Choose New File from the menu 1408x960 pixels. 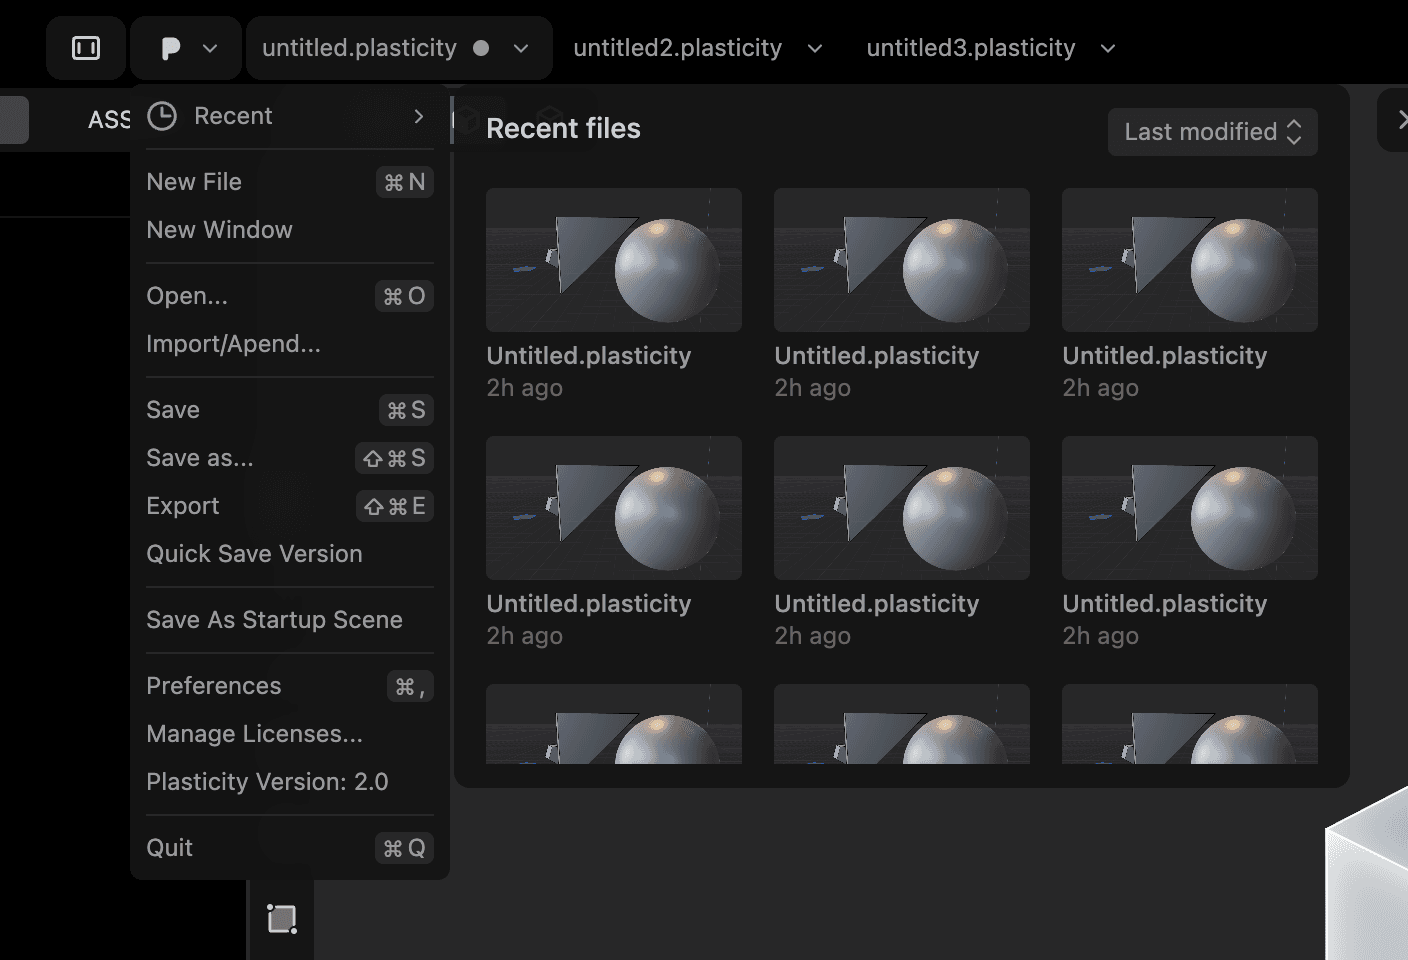pos(194,182)
